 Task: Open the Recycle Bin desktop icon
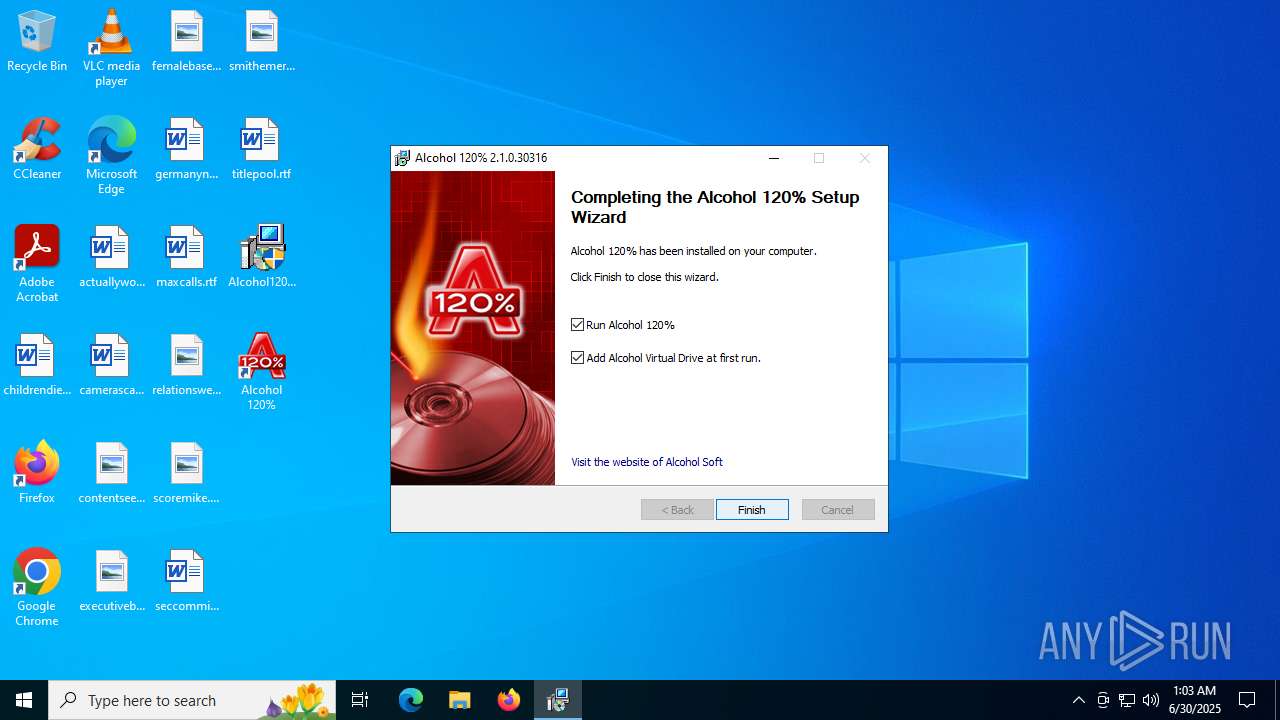click(37, 42)
